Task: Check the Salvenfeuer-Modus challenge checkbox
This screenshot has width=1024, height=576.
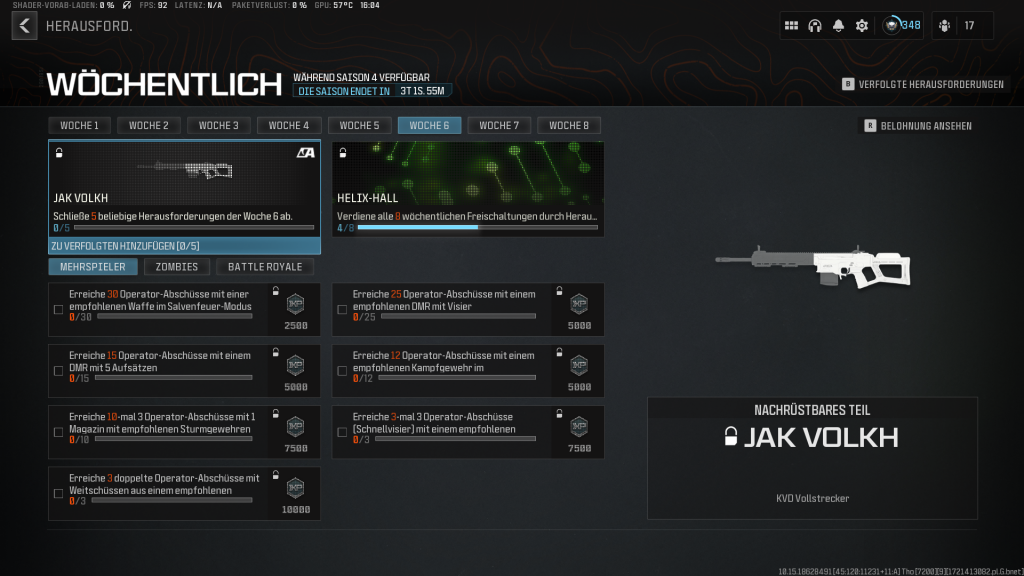Action: [58, 310]
